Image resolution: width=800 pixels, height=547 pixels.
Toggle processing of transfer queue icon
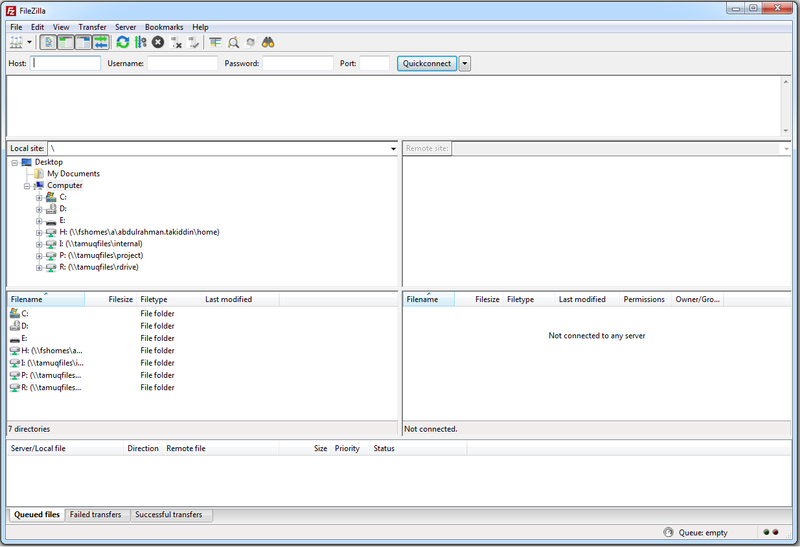click(140, 43)
